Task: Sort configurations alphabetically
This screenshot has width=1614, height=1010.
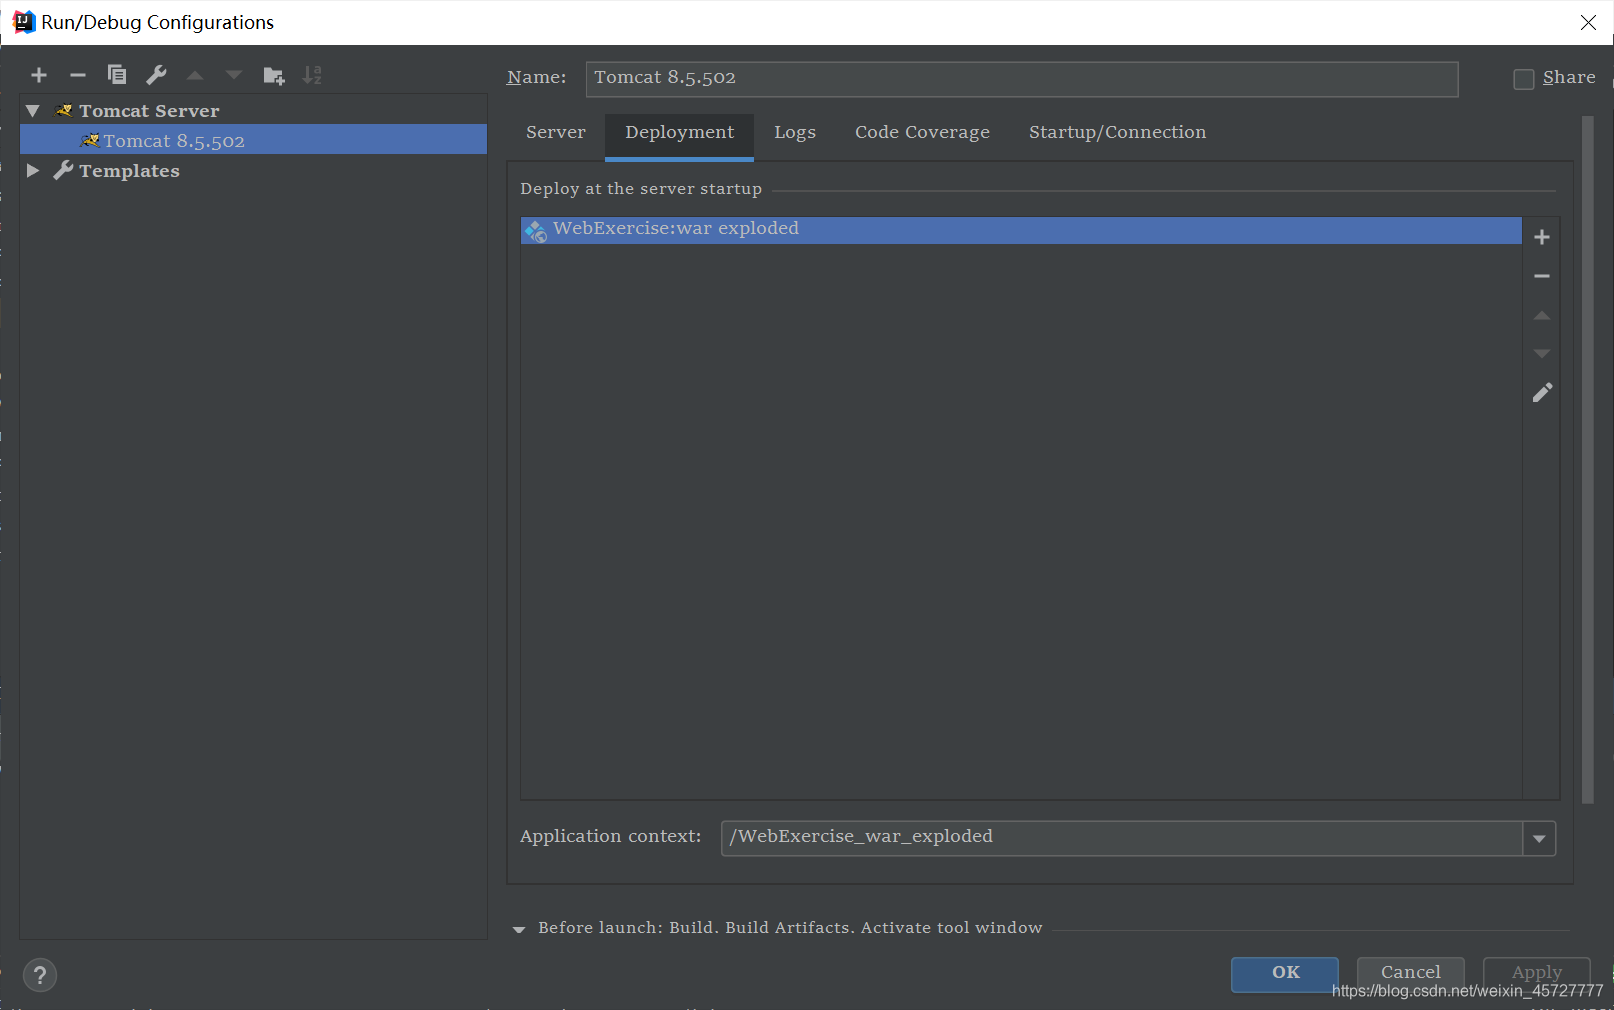Action: point(311,74)
